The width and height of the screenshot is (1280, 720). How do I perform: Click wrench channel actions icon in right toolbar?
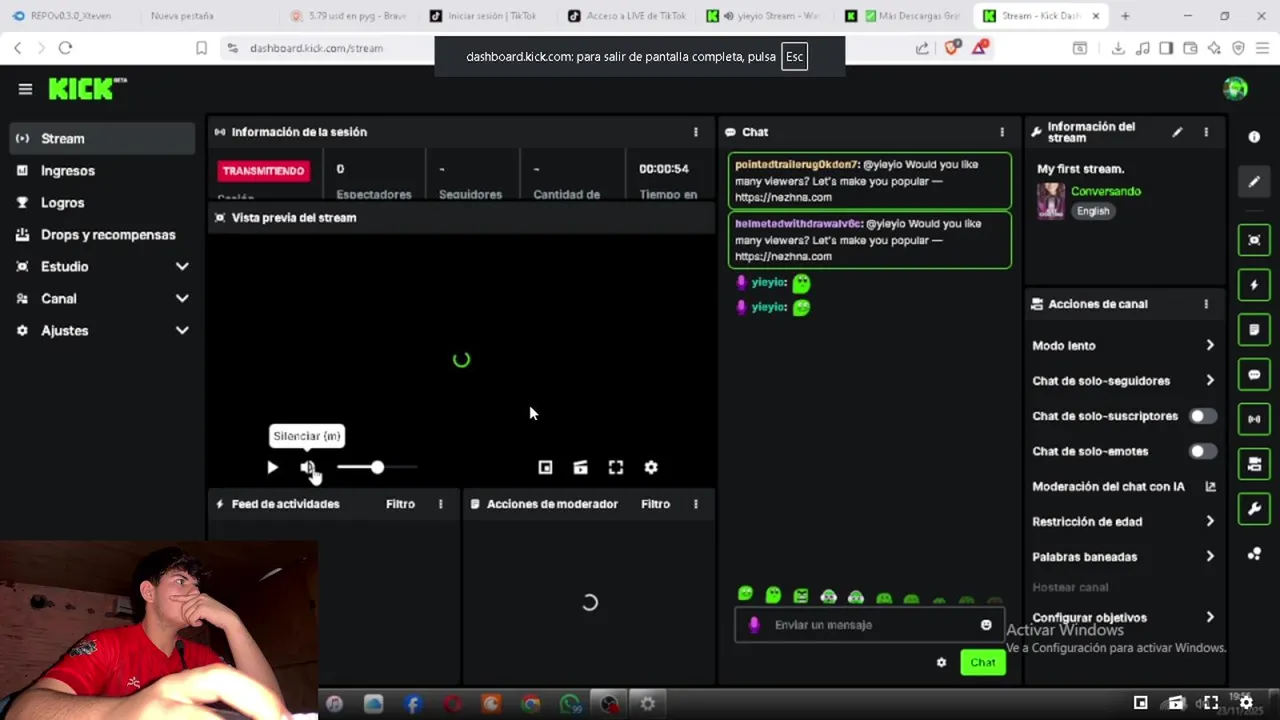tap(1254, 509)
